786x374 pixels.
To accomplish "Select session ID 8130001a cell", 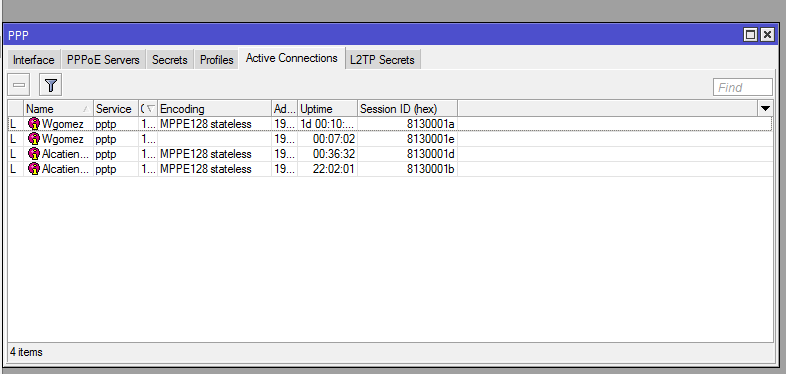I will (431, 124).
